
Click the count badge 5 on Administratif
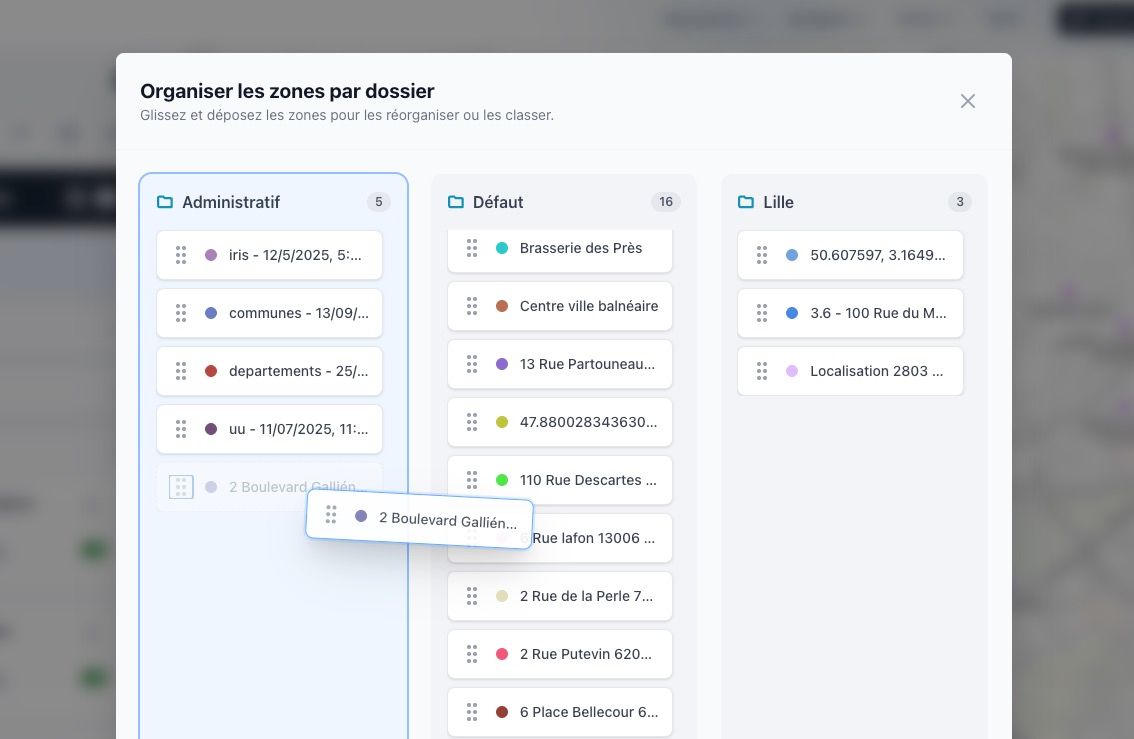coord(379,201)
